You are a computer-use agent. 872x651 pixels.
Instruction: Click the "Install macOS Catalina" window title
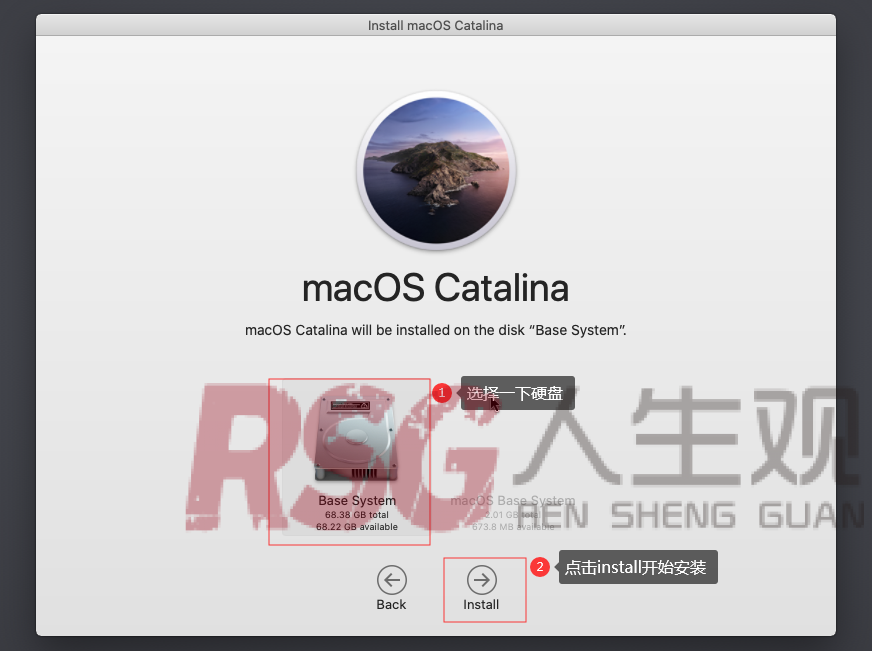click(x=435, y=26)
